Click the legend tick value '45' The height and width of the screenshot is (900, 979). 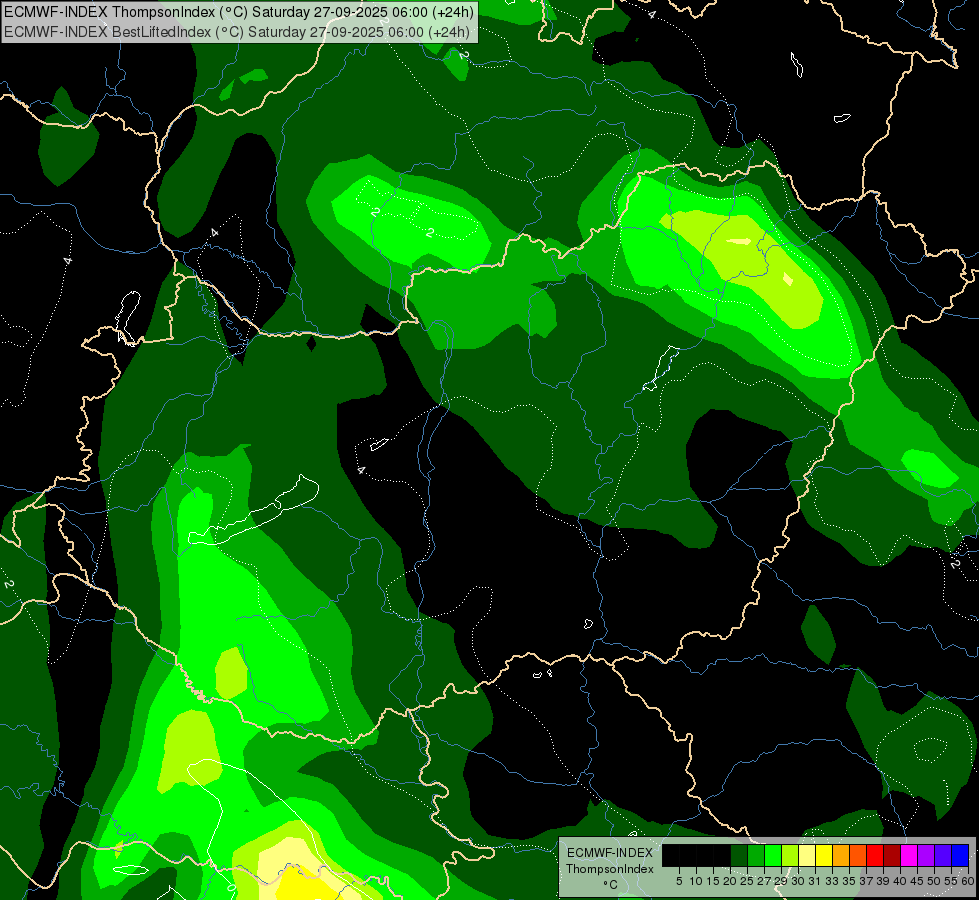(x=917, y=881)
